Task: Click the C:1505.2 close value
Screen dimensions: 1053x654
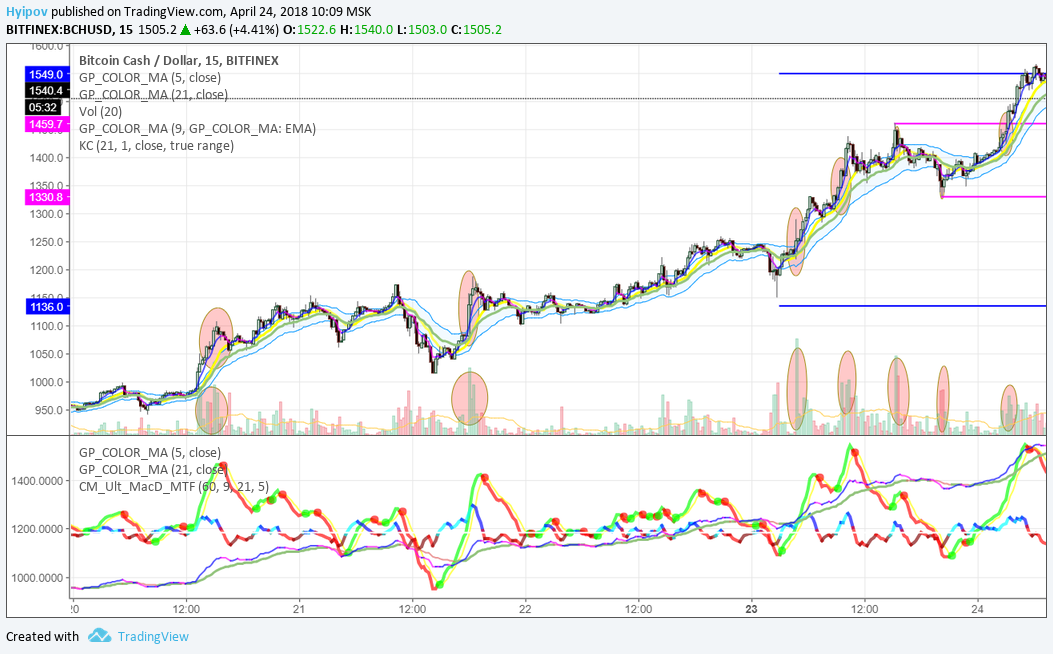Action: click(x=476, y=30)
